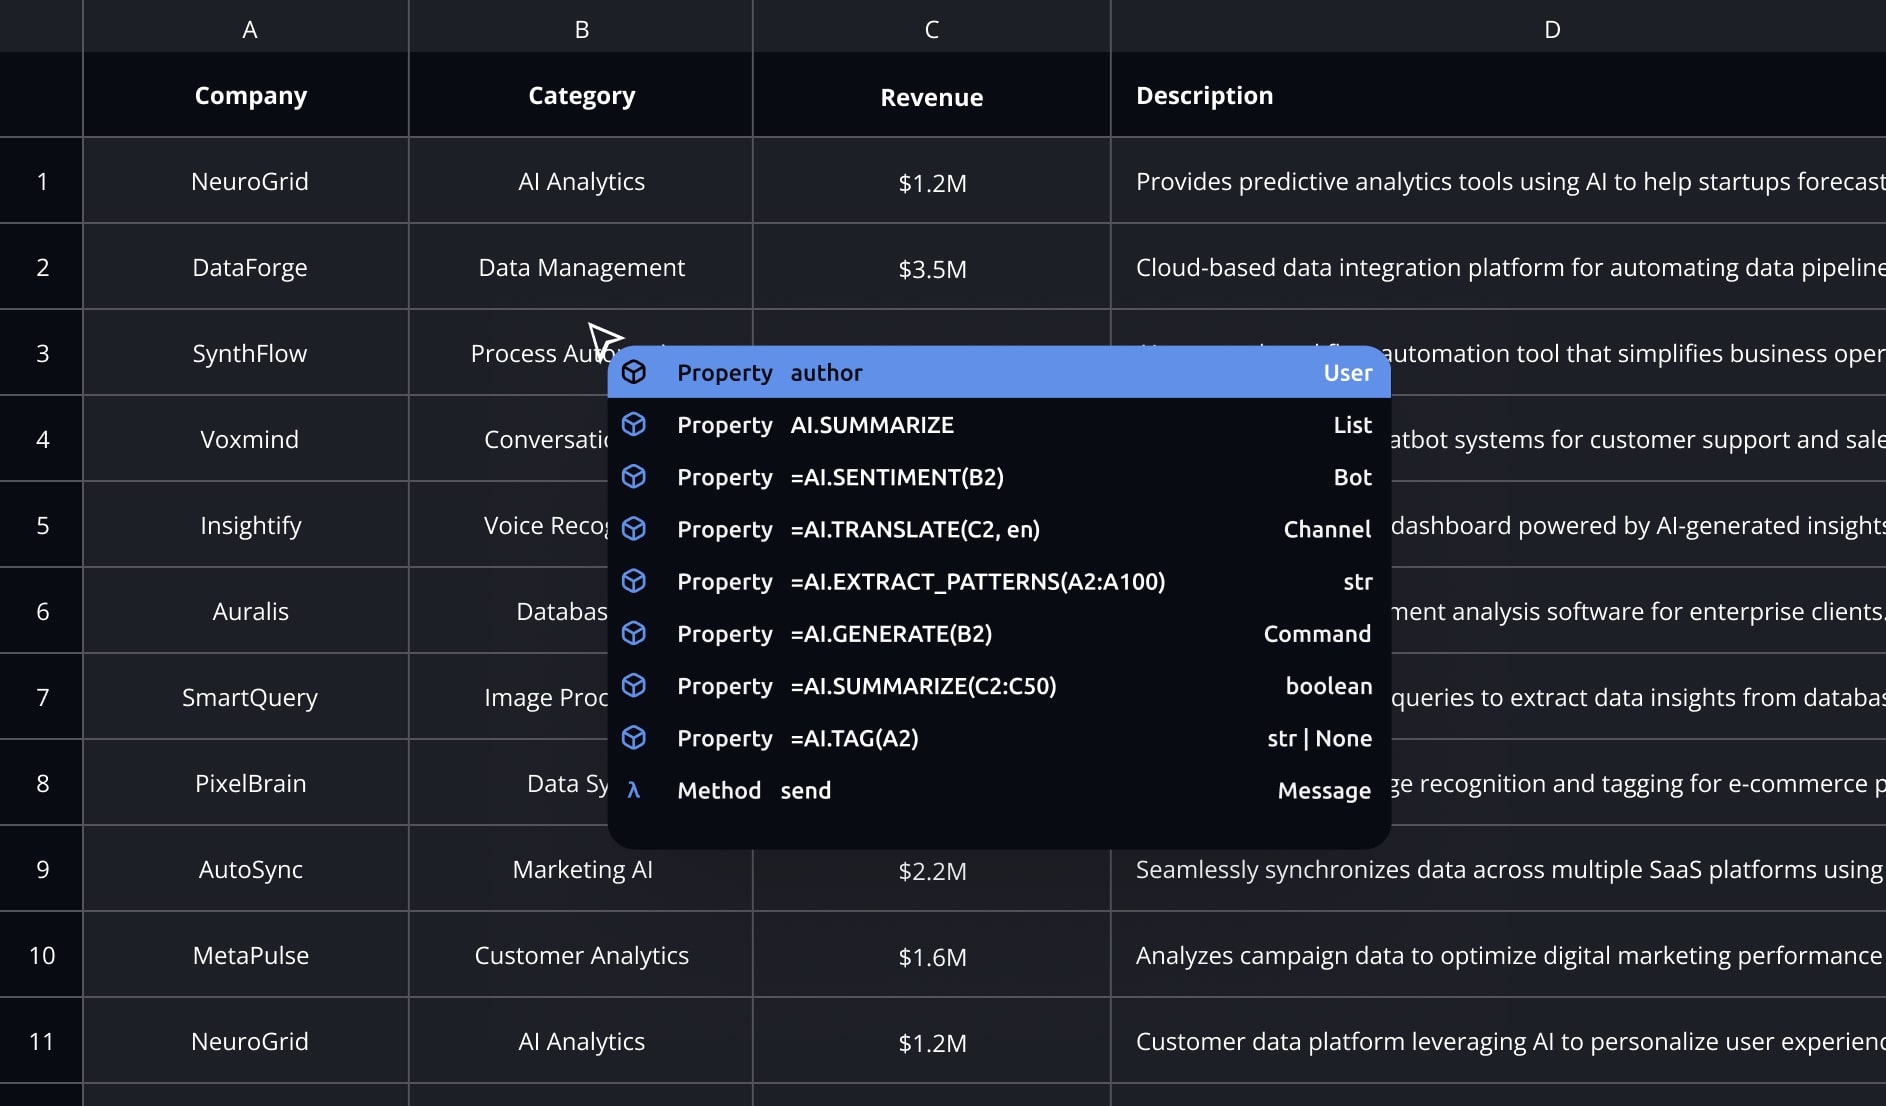Click the SynthFlow company cell
The height and width of the screenshot is (1106, 1886).
coord(246,352)
